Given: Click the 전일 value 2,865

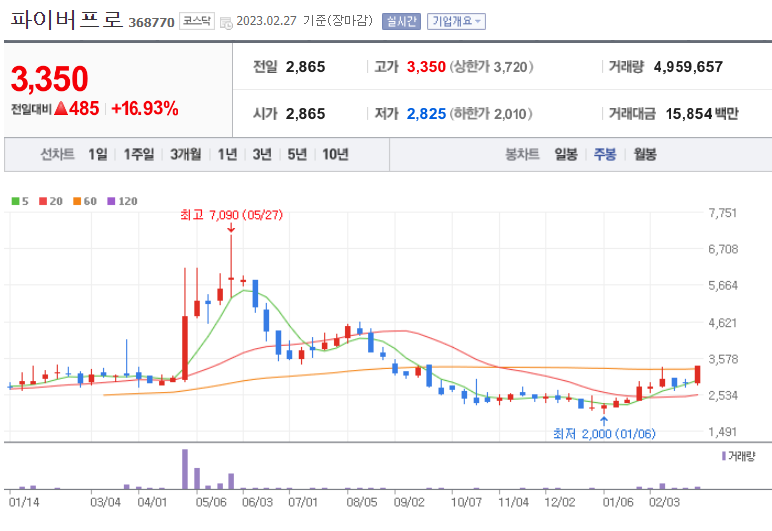Looking at the screenshot, I should pos(305,67).
